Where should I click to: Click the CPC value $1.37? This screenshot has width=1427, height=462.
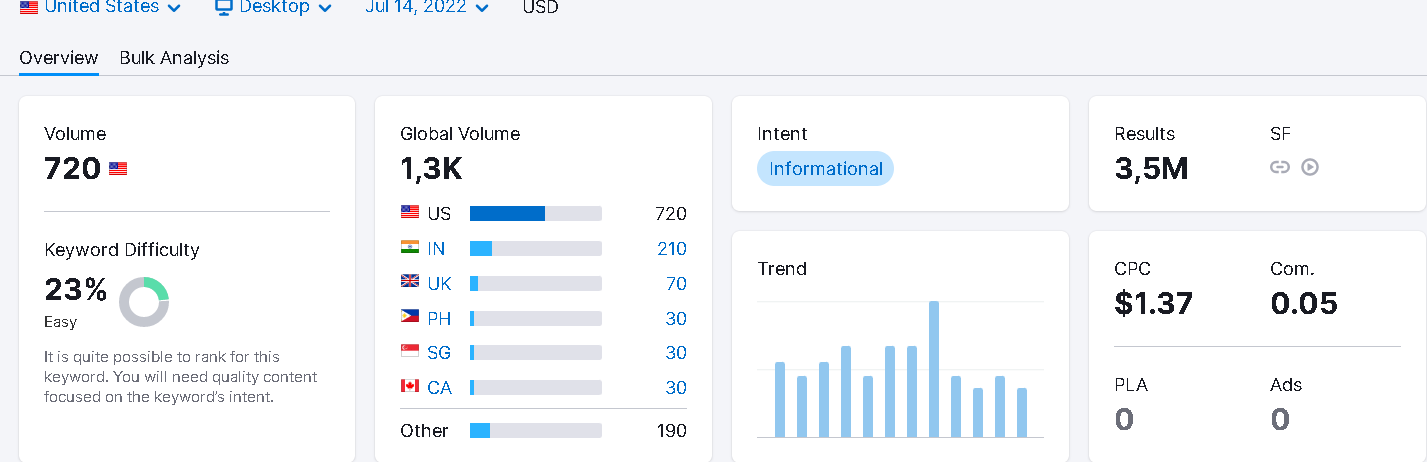click(x=1153, y=303)
